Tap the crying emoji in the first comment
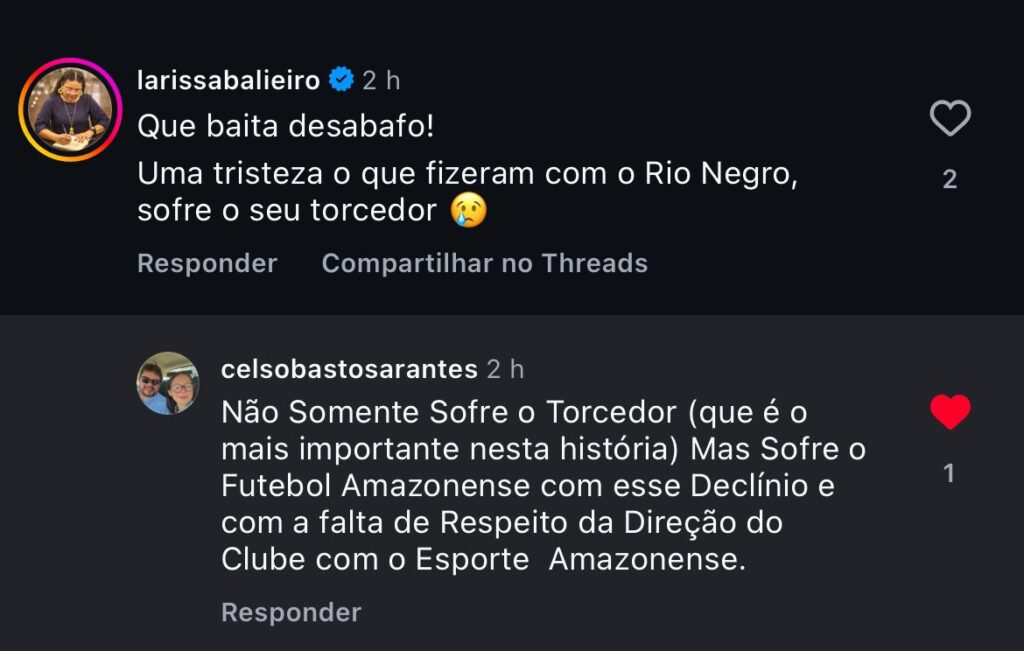Screen dimensions: 1024x651 (468, 210)
